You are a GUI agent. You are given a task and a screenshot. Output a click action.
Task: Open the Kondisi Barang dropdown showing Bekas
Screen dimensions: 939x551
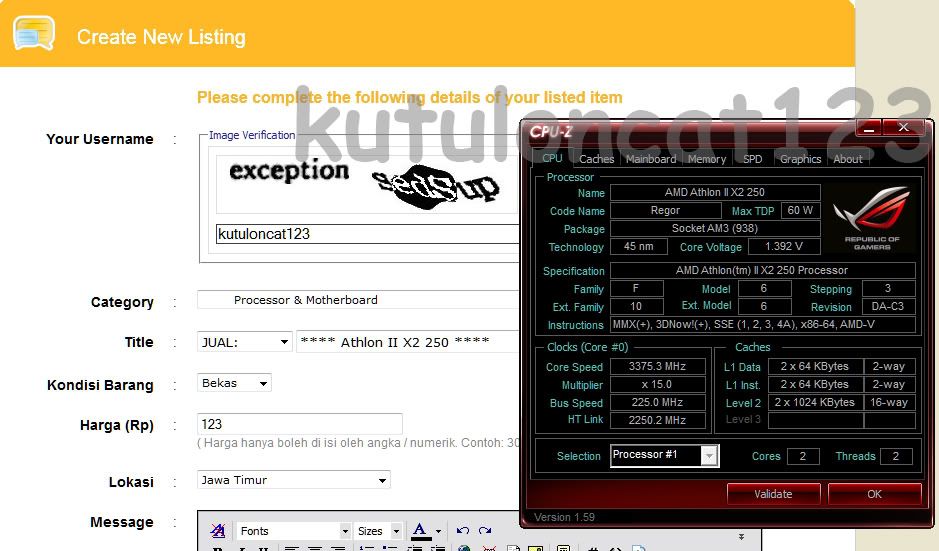click(x=234, y=383)
